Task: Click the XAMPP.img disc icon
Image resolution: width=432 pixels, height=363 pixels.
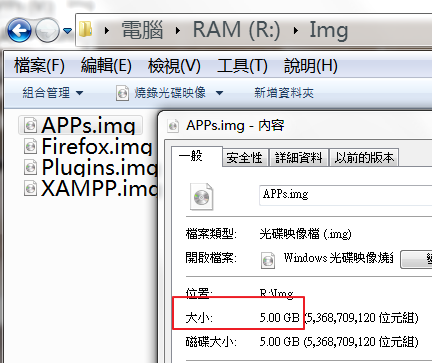Action: (x=30, y=188)
